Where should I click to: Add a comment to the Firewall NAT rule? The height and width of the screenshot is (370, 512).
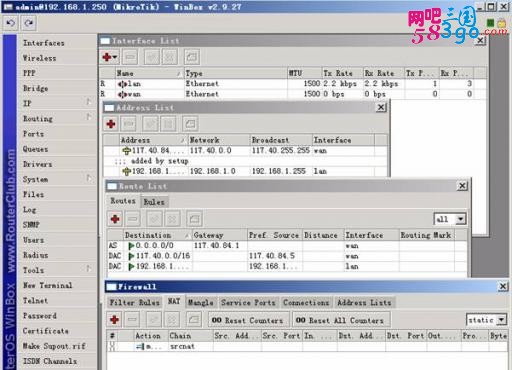click(x=194, y=320)
